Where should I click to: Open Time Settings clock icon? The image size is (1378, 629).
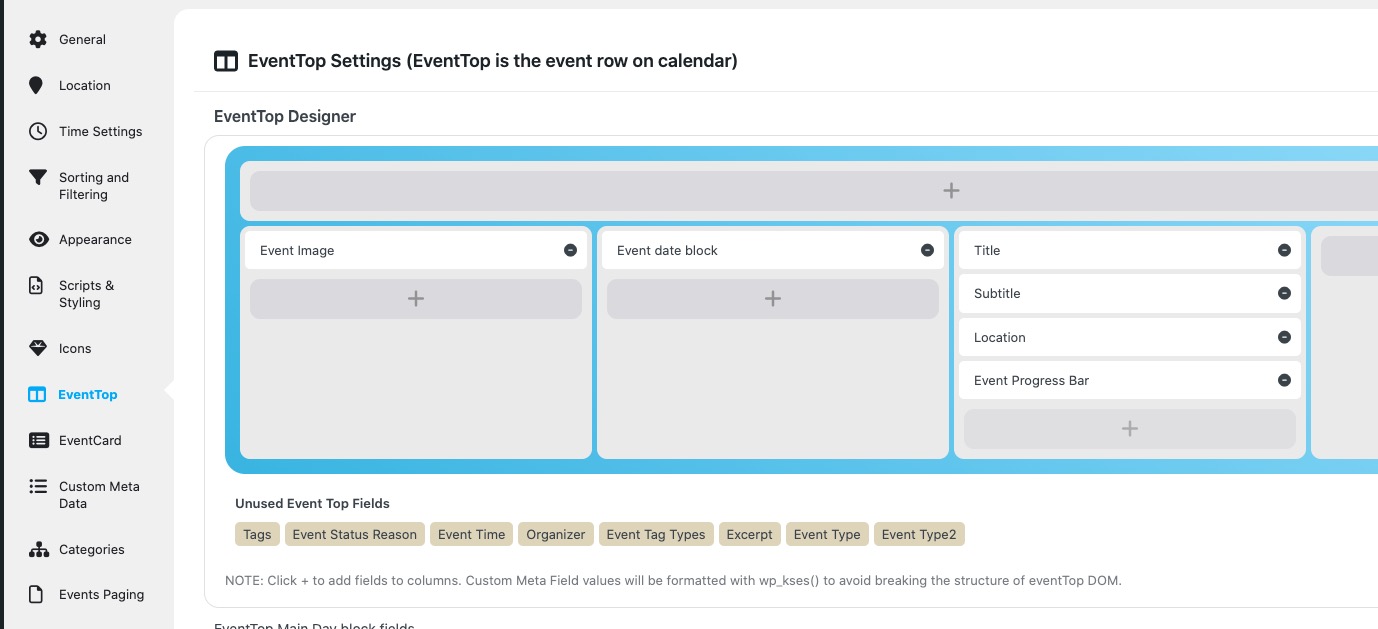(38, 131)
